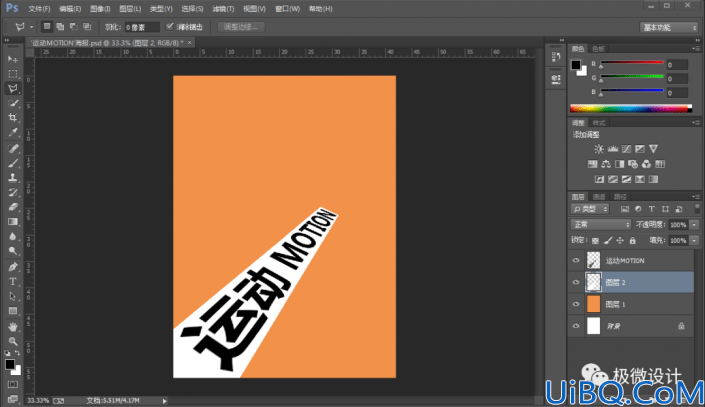Click Subtract from selection mode button

tap(73, 27)
